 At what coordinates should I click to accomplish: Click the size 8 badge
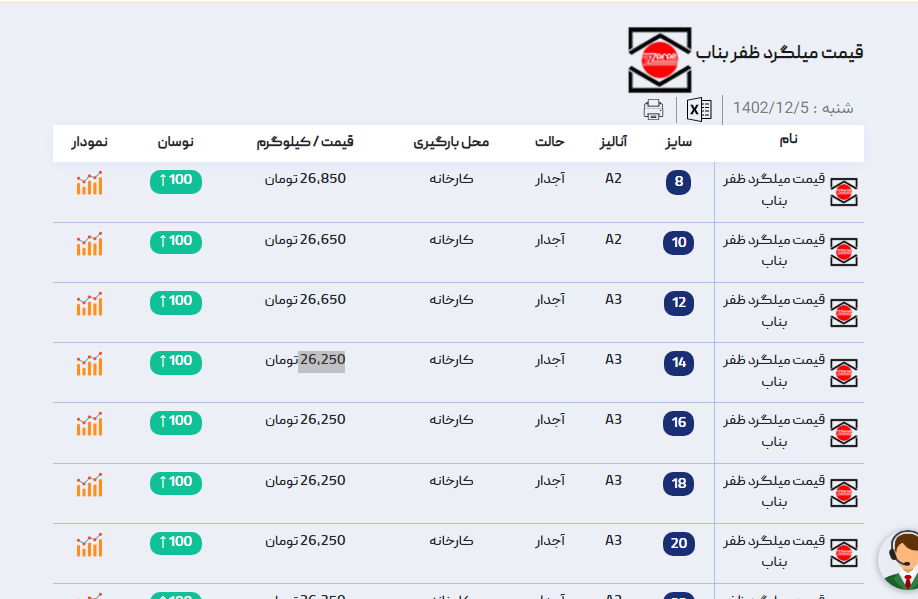(679, 182)
